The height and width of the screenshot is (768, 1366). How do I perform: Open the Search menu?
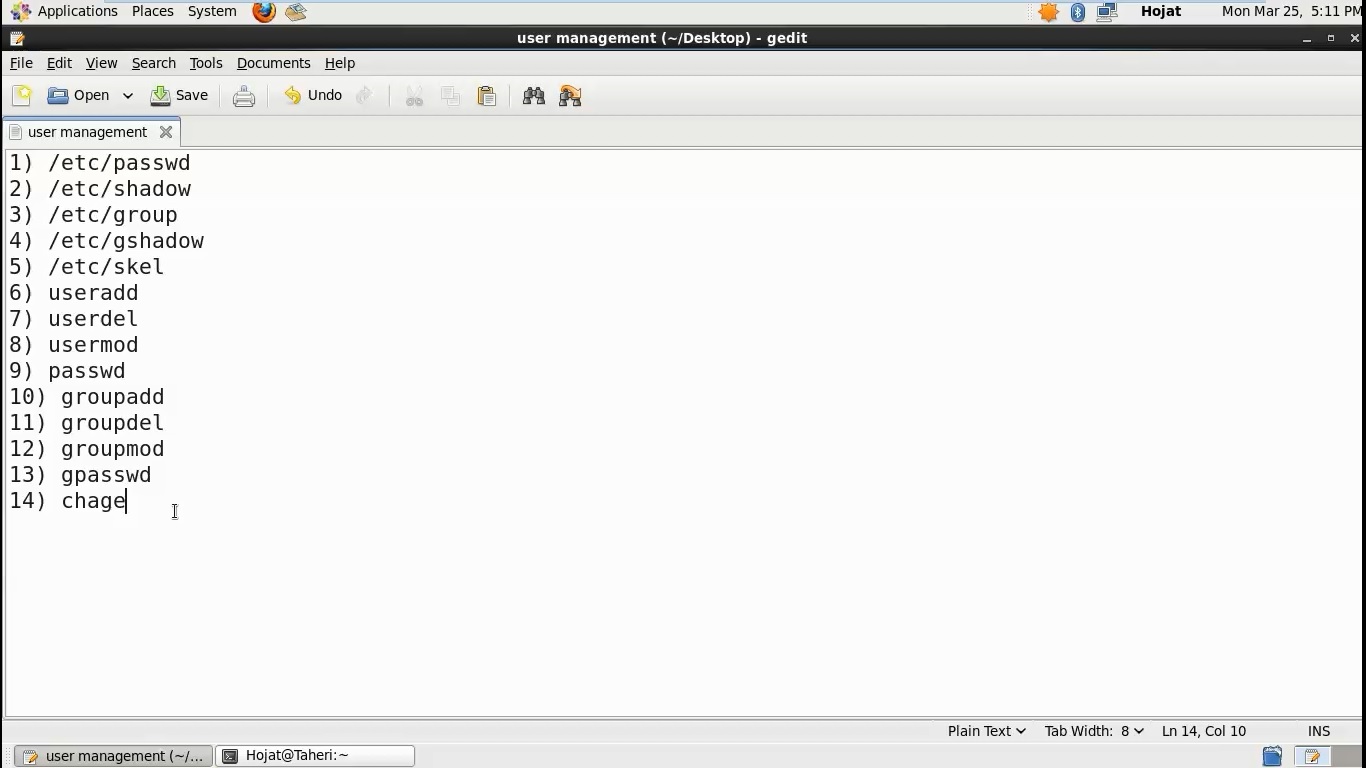154,63
